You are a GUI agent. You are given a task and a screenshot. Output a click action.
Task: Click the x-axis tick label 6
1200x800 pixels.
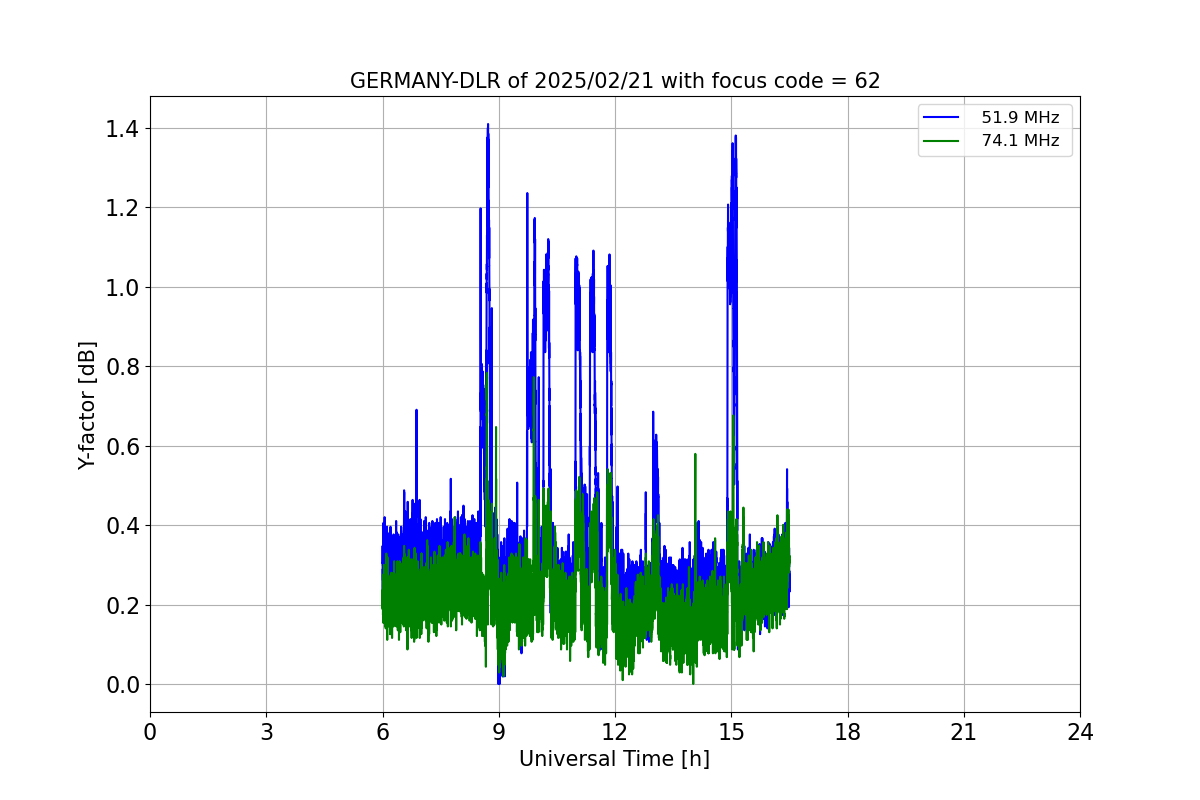click(x=382, y=732)
